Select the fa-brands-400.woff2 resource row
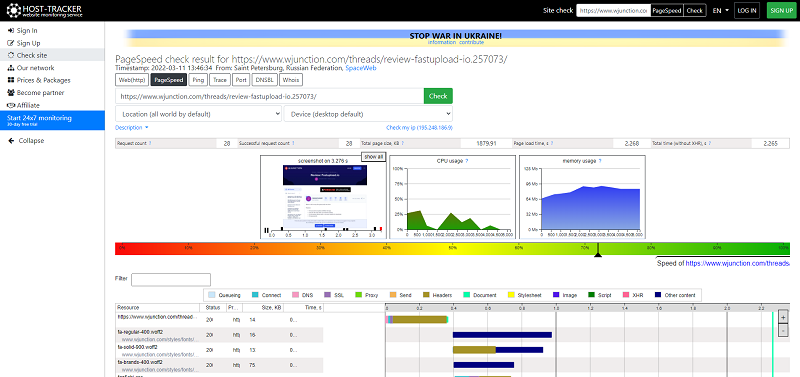 click(219, 365)
